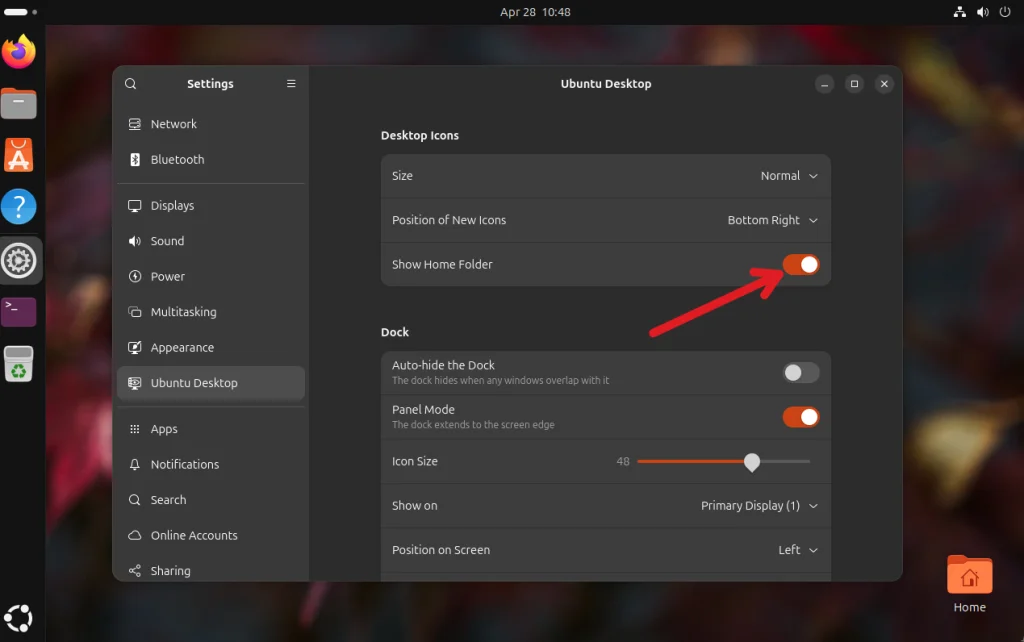Open the Home folder desktop icon
This screenshot has width=1024, height=642.
[969, 584]
